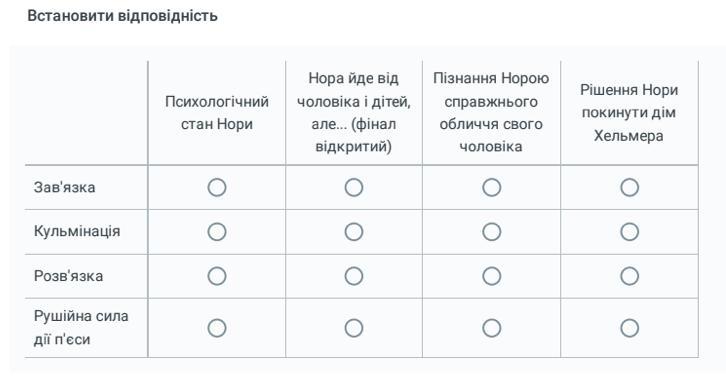
Task: Click the Кульмінація row label
Action: [77, 231]
